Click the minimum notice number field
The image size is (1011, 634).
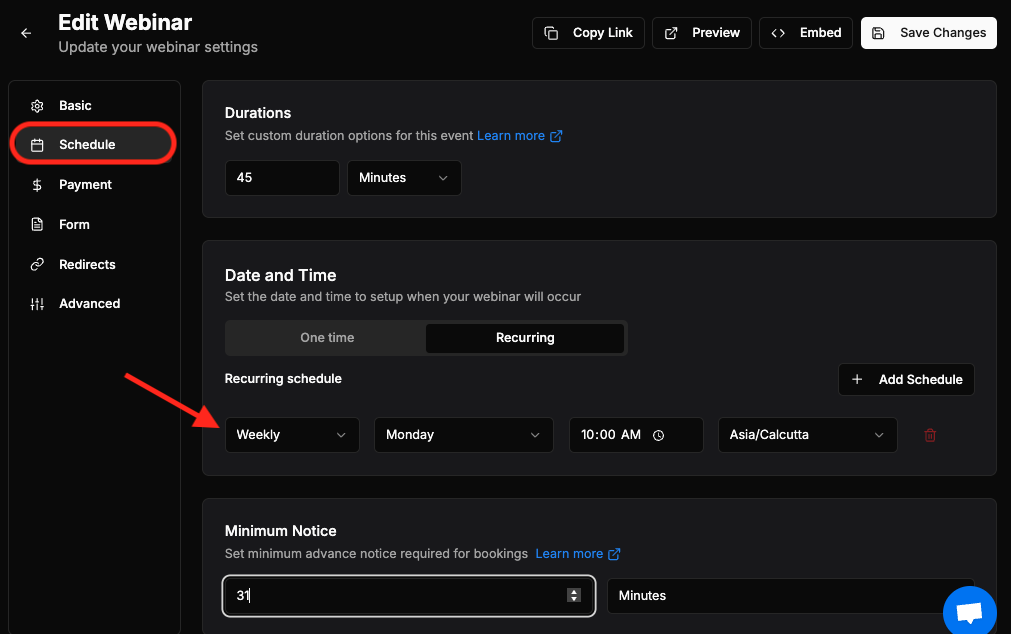coord(409,595)
